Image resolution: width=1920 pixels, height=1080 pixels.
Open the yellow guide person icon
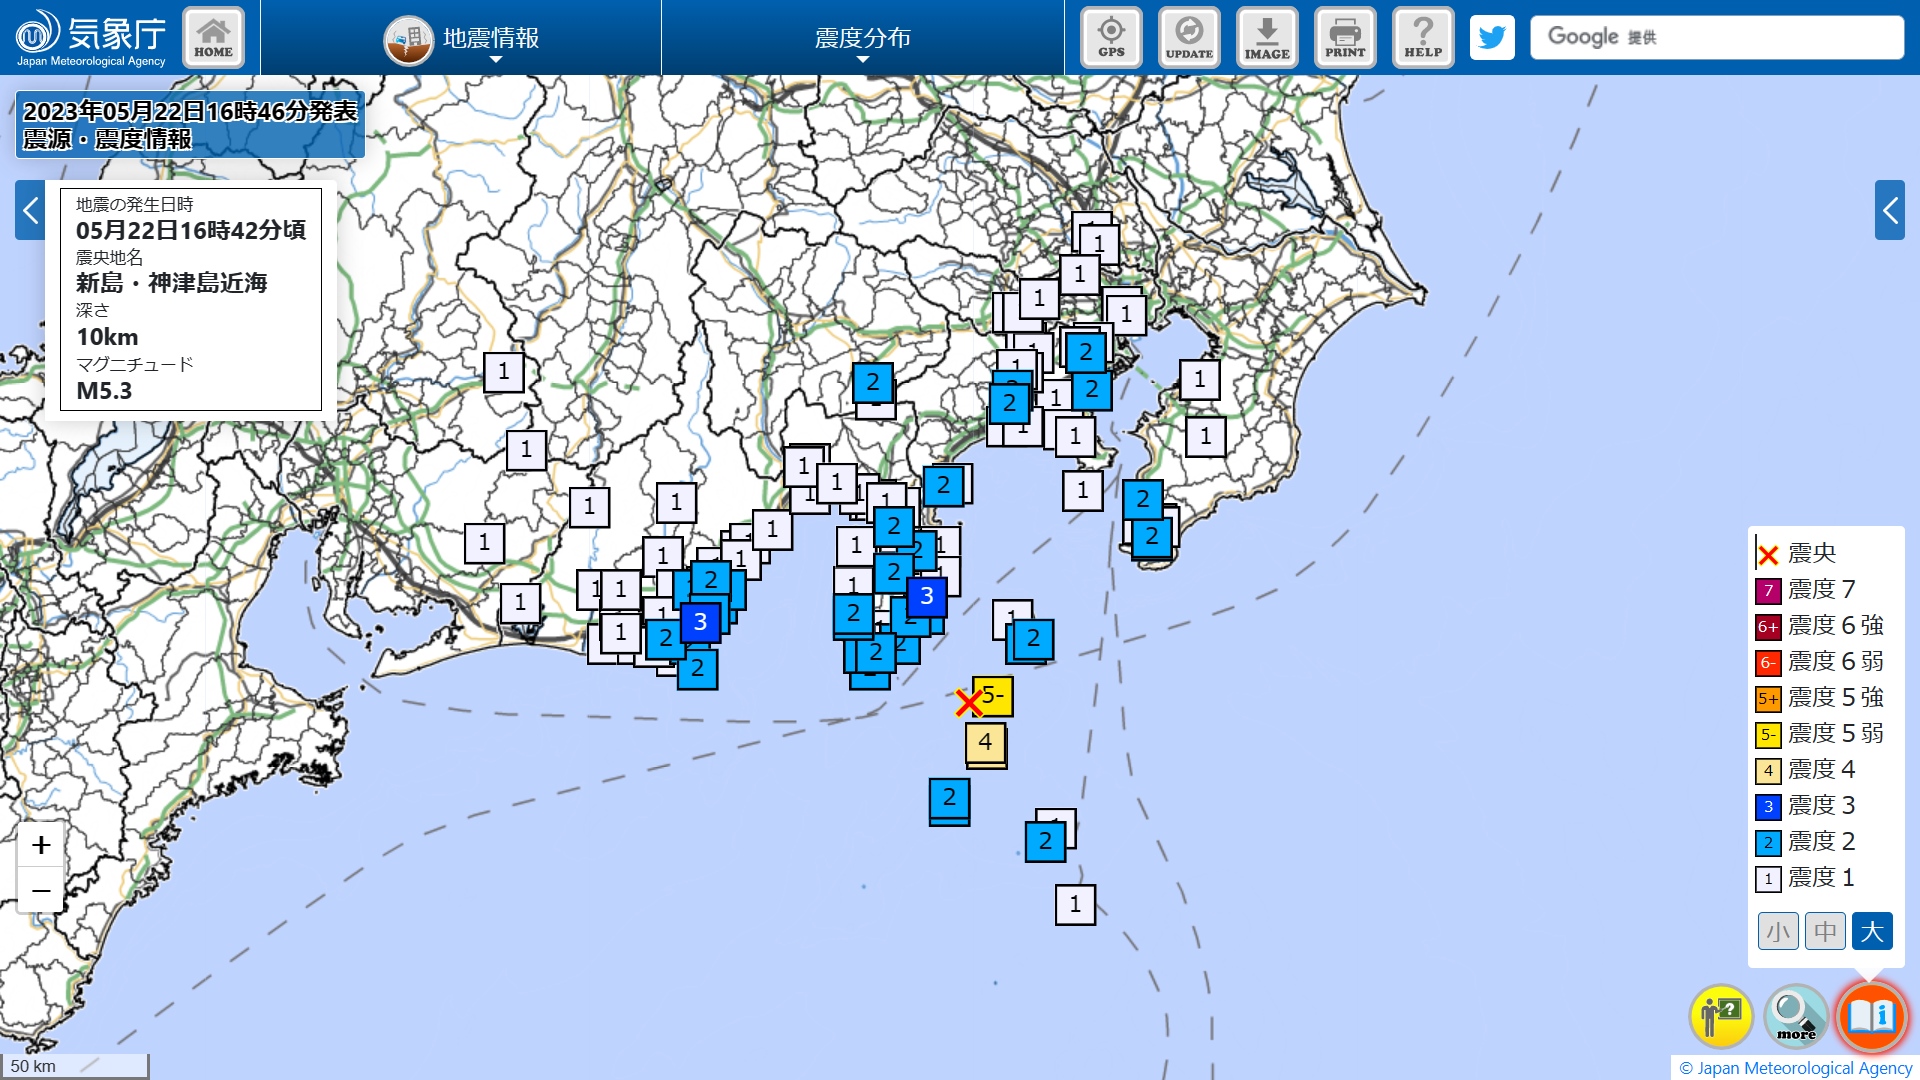tap(1720, 1017)
